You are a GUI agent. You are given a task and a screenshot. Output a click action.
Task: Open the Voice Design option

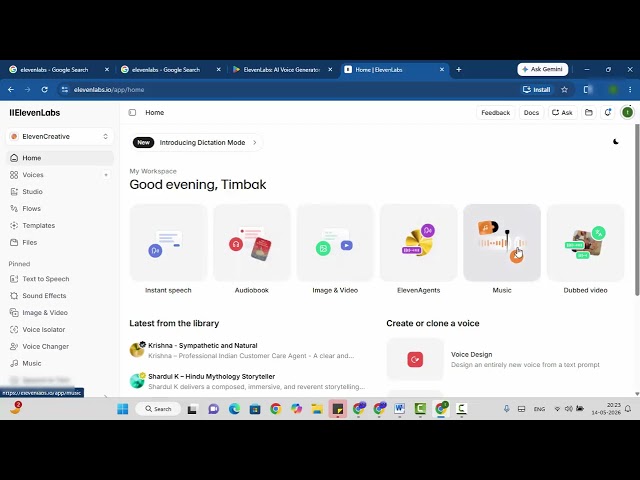click(x=505, y=359)
